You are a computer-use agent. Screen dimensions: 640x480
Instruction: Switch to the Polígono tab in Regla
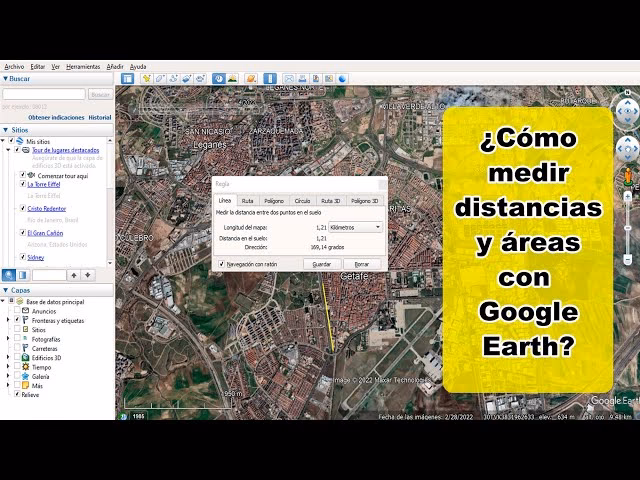click(274, 201)
